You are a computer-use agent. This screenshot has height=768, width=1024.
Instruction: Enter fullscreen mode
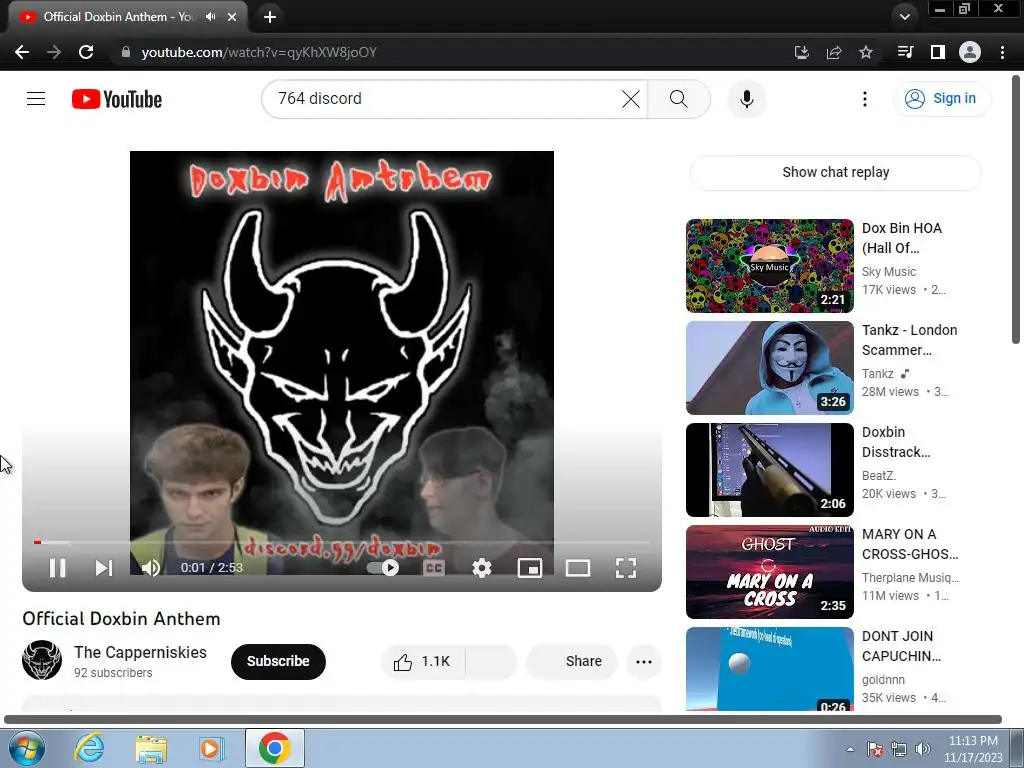(626, 568)
